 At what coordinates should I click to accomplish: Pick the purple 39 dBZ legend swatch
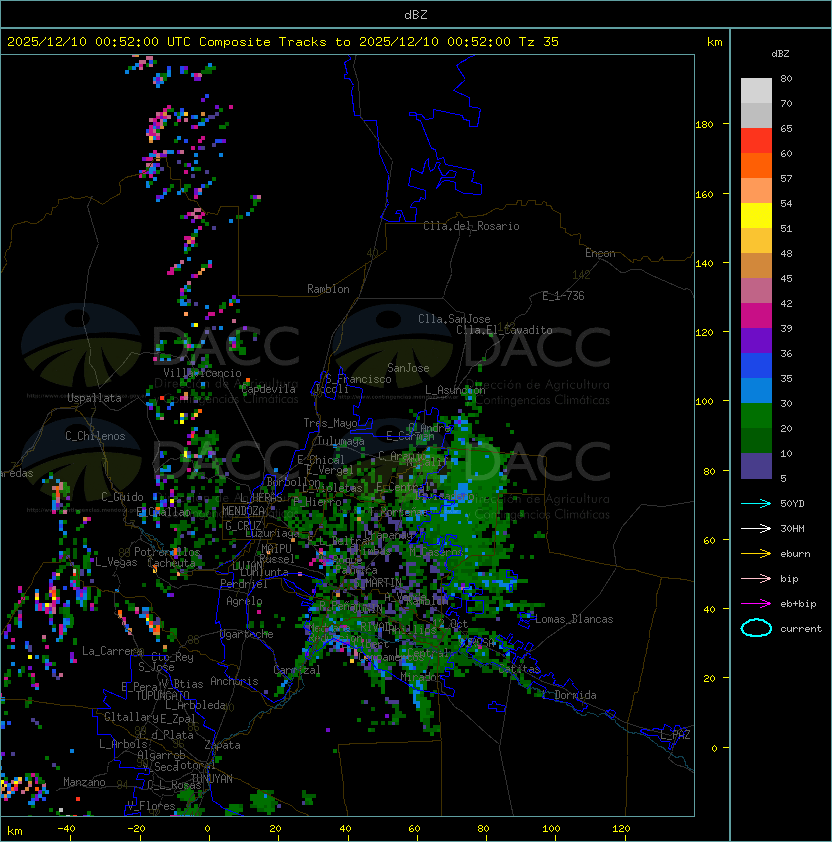tap(756, 340)
